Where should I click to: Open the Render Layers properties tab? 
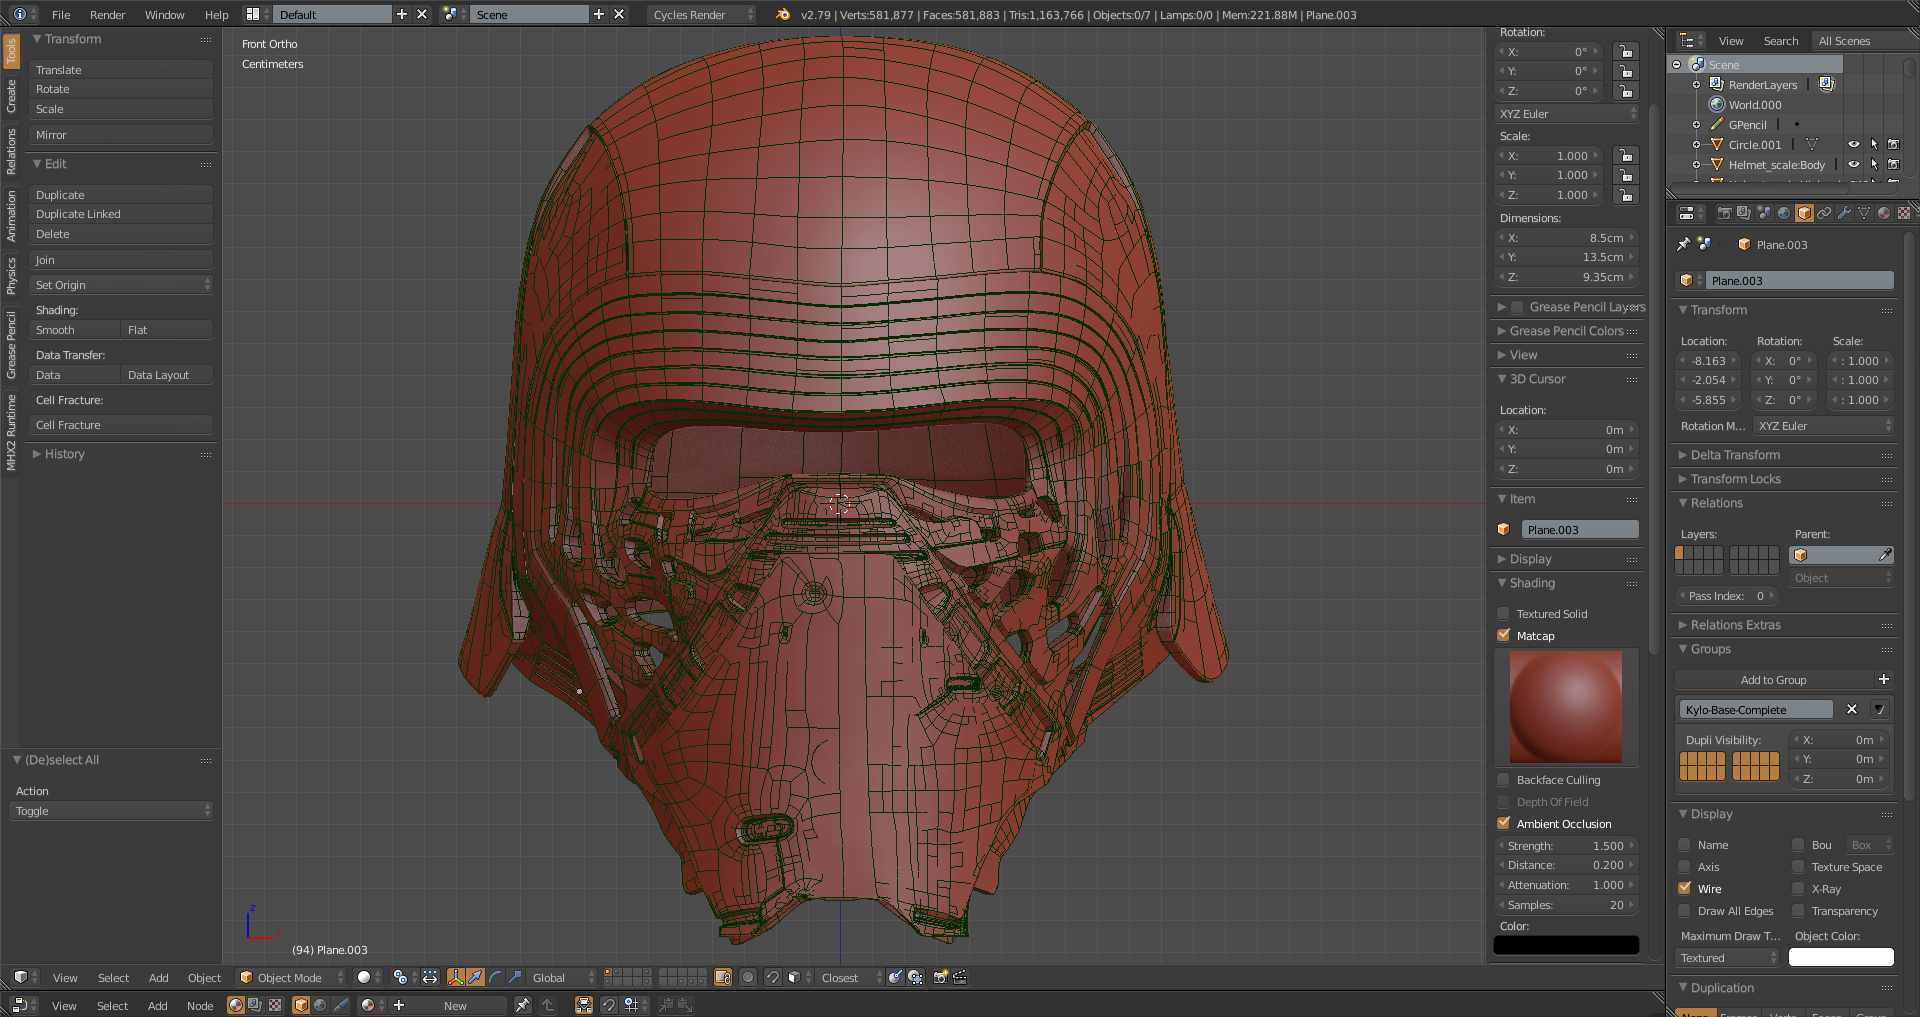(x=1744, y=213)
